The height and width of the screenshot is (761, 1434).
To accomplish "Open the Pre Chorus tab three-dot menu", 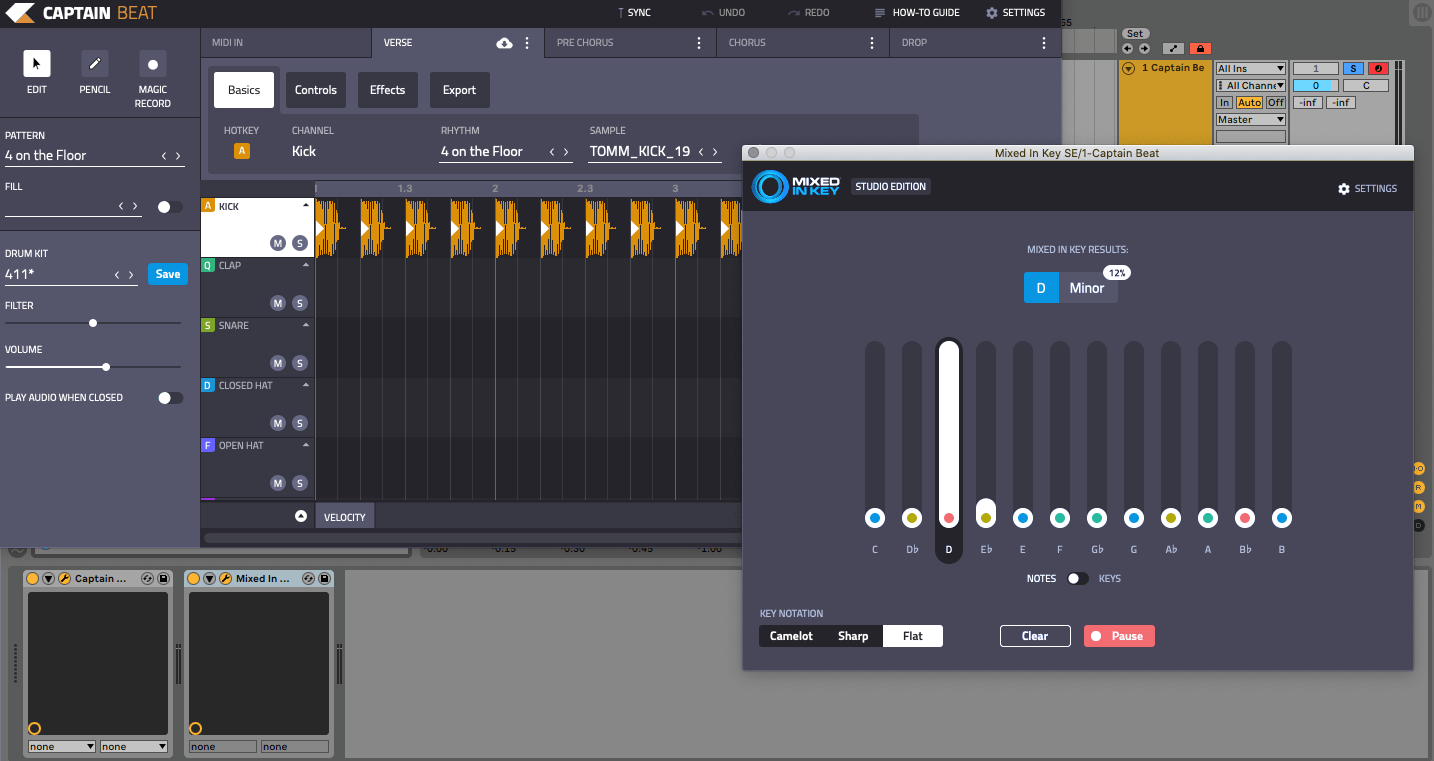I will (699, 43).
